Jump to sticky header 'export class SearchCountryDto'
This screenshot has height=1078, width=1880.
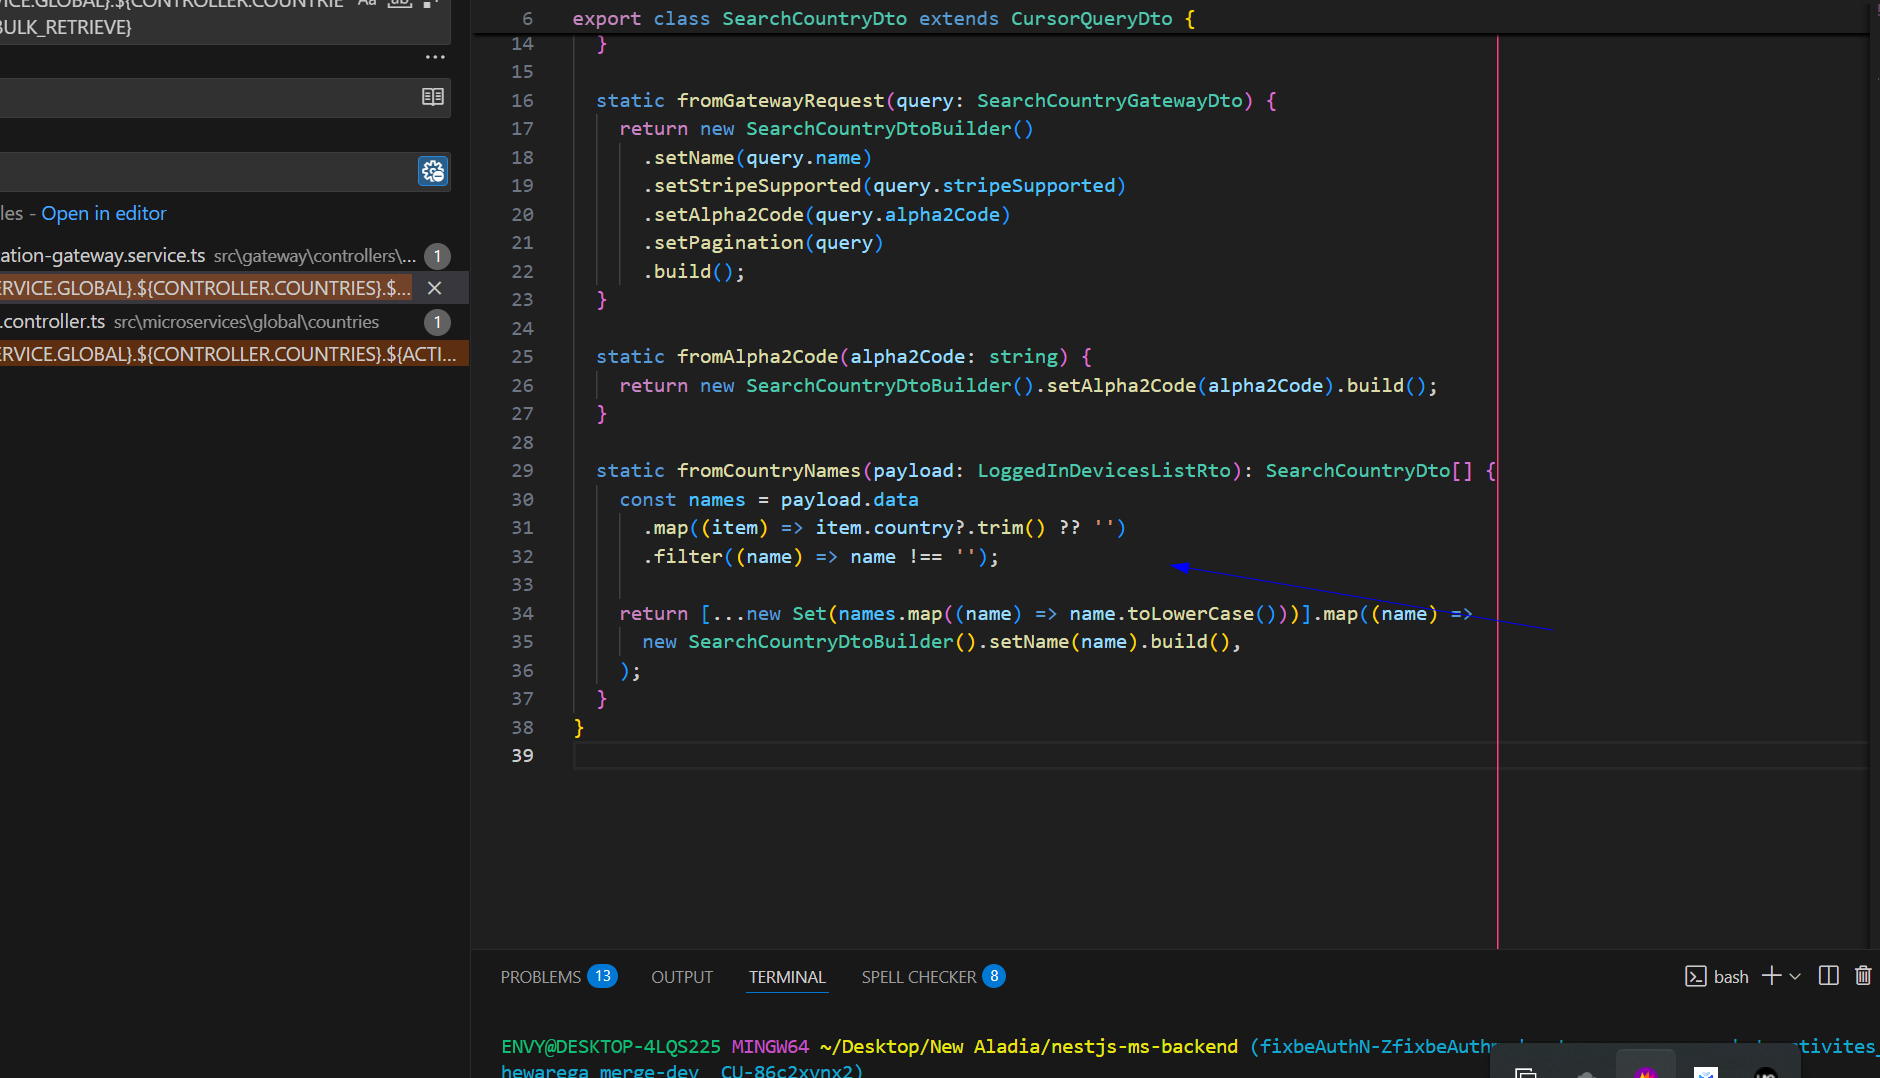coord(883,18)
